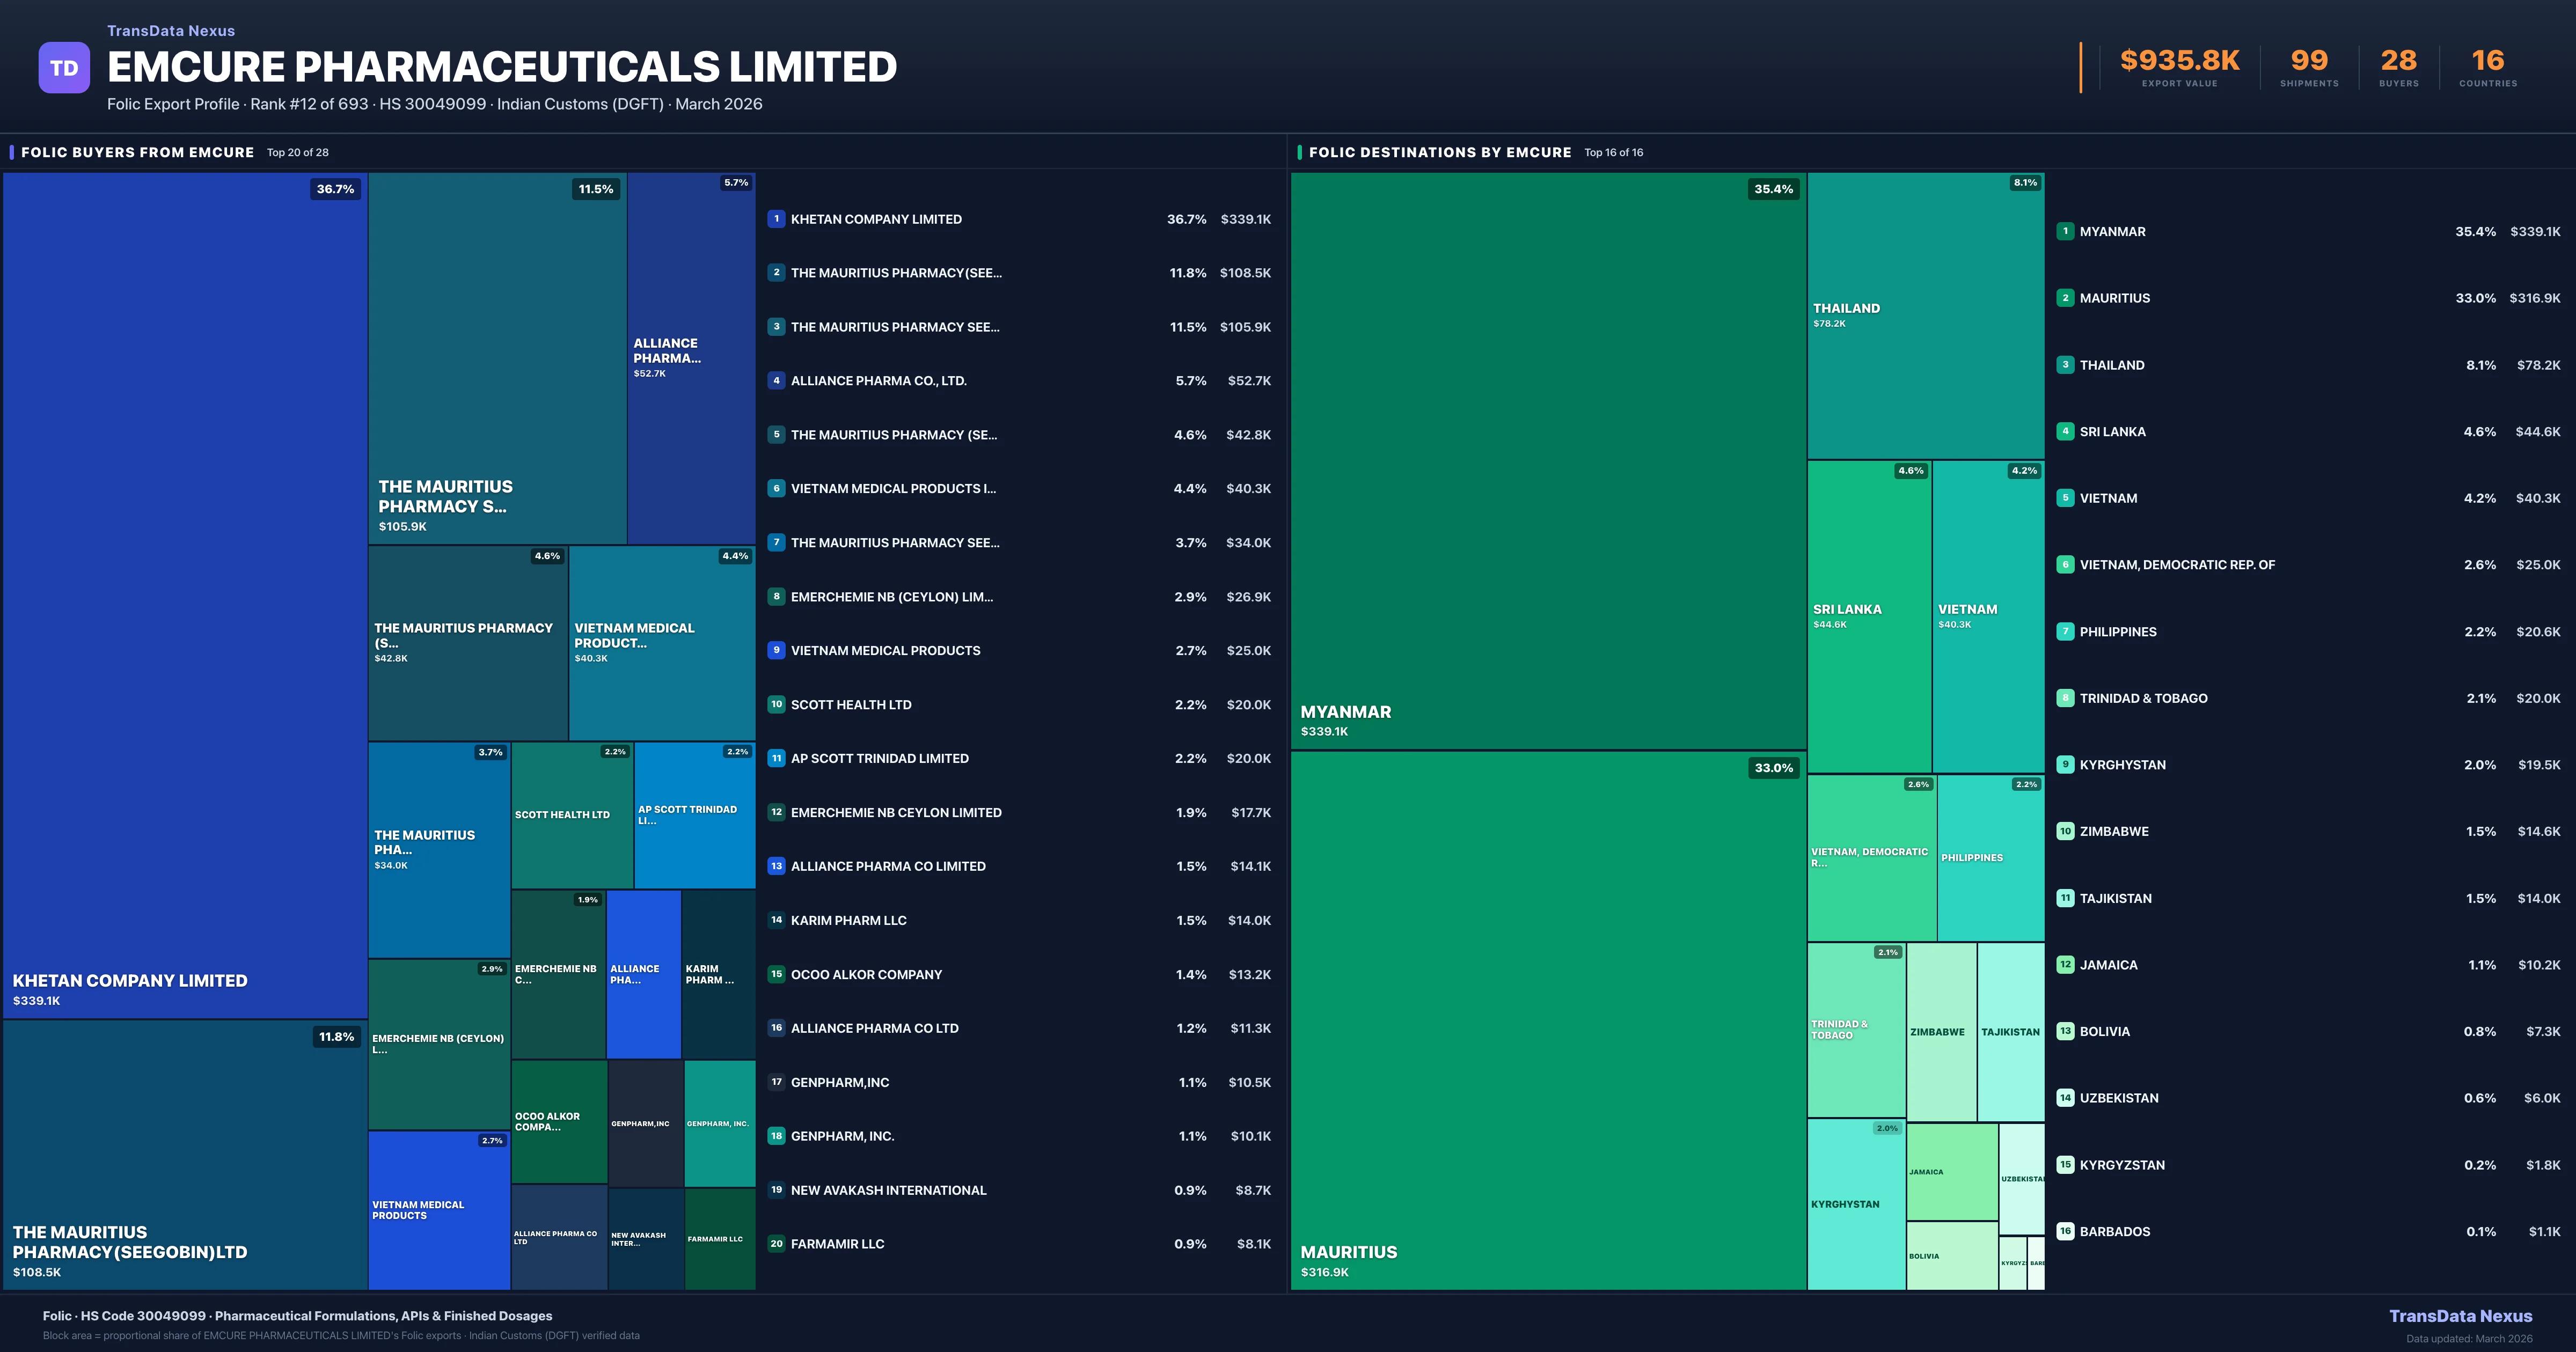Click the Folic Destinations By Emcure header
Viewport: 2576px width, 1352px height.
(1440, 152)
